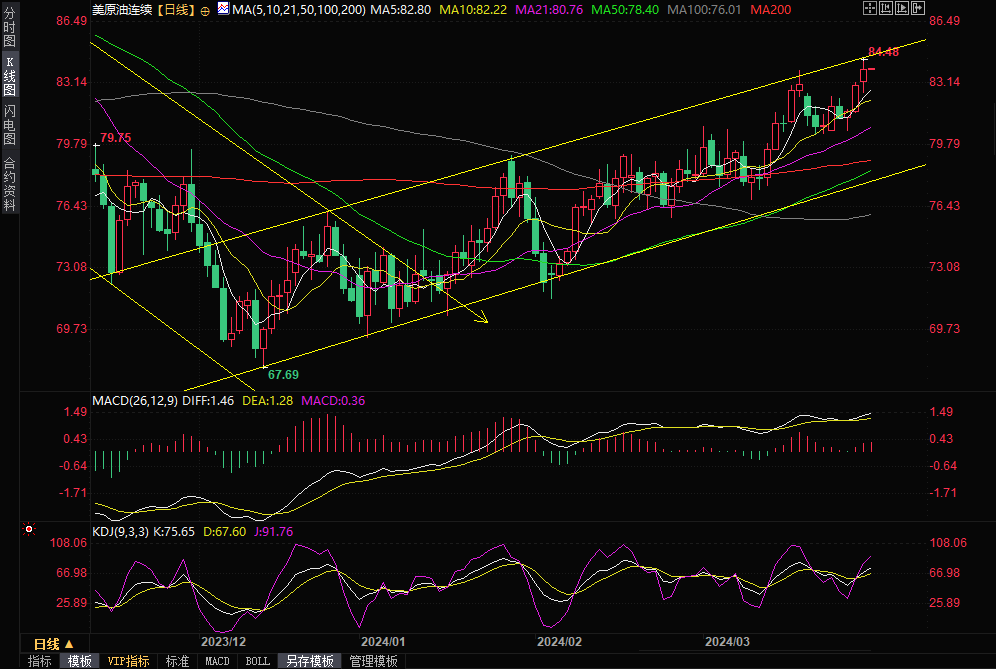Open MACD(26,12,9) indicator parameters
This screenshot has height=669, width=996.
pos(135,401)
